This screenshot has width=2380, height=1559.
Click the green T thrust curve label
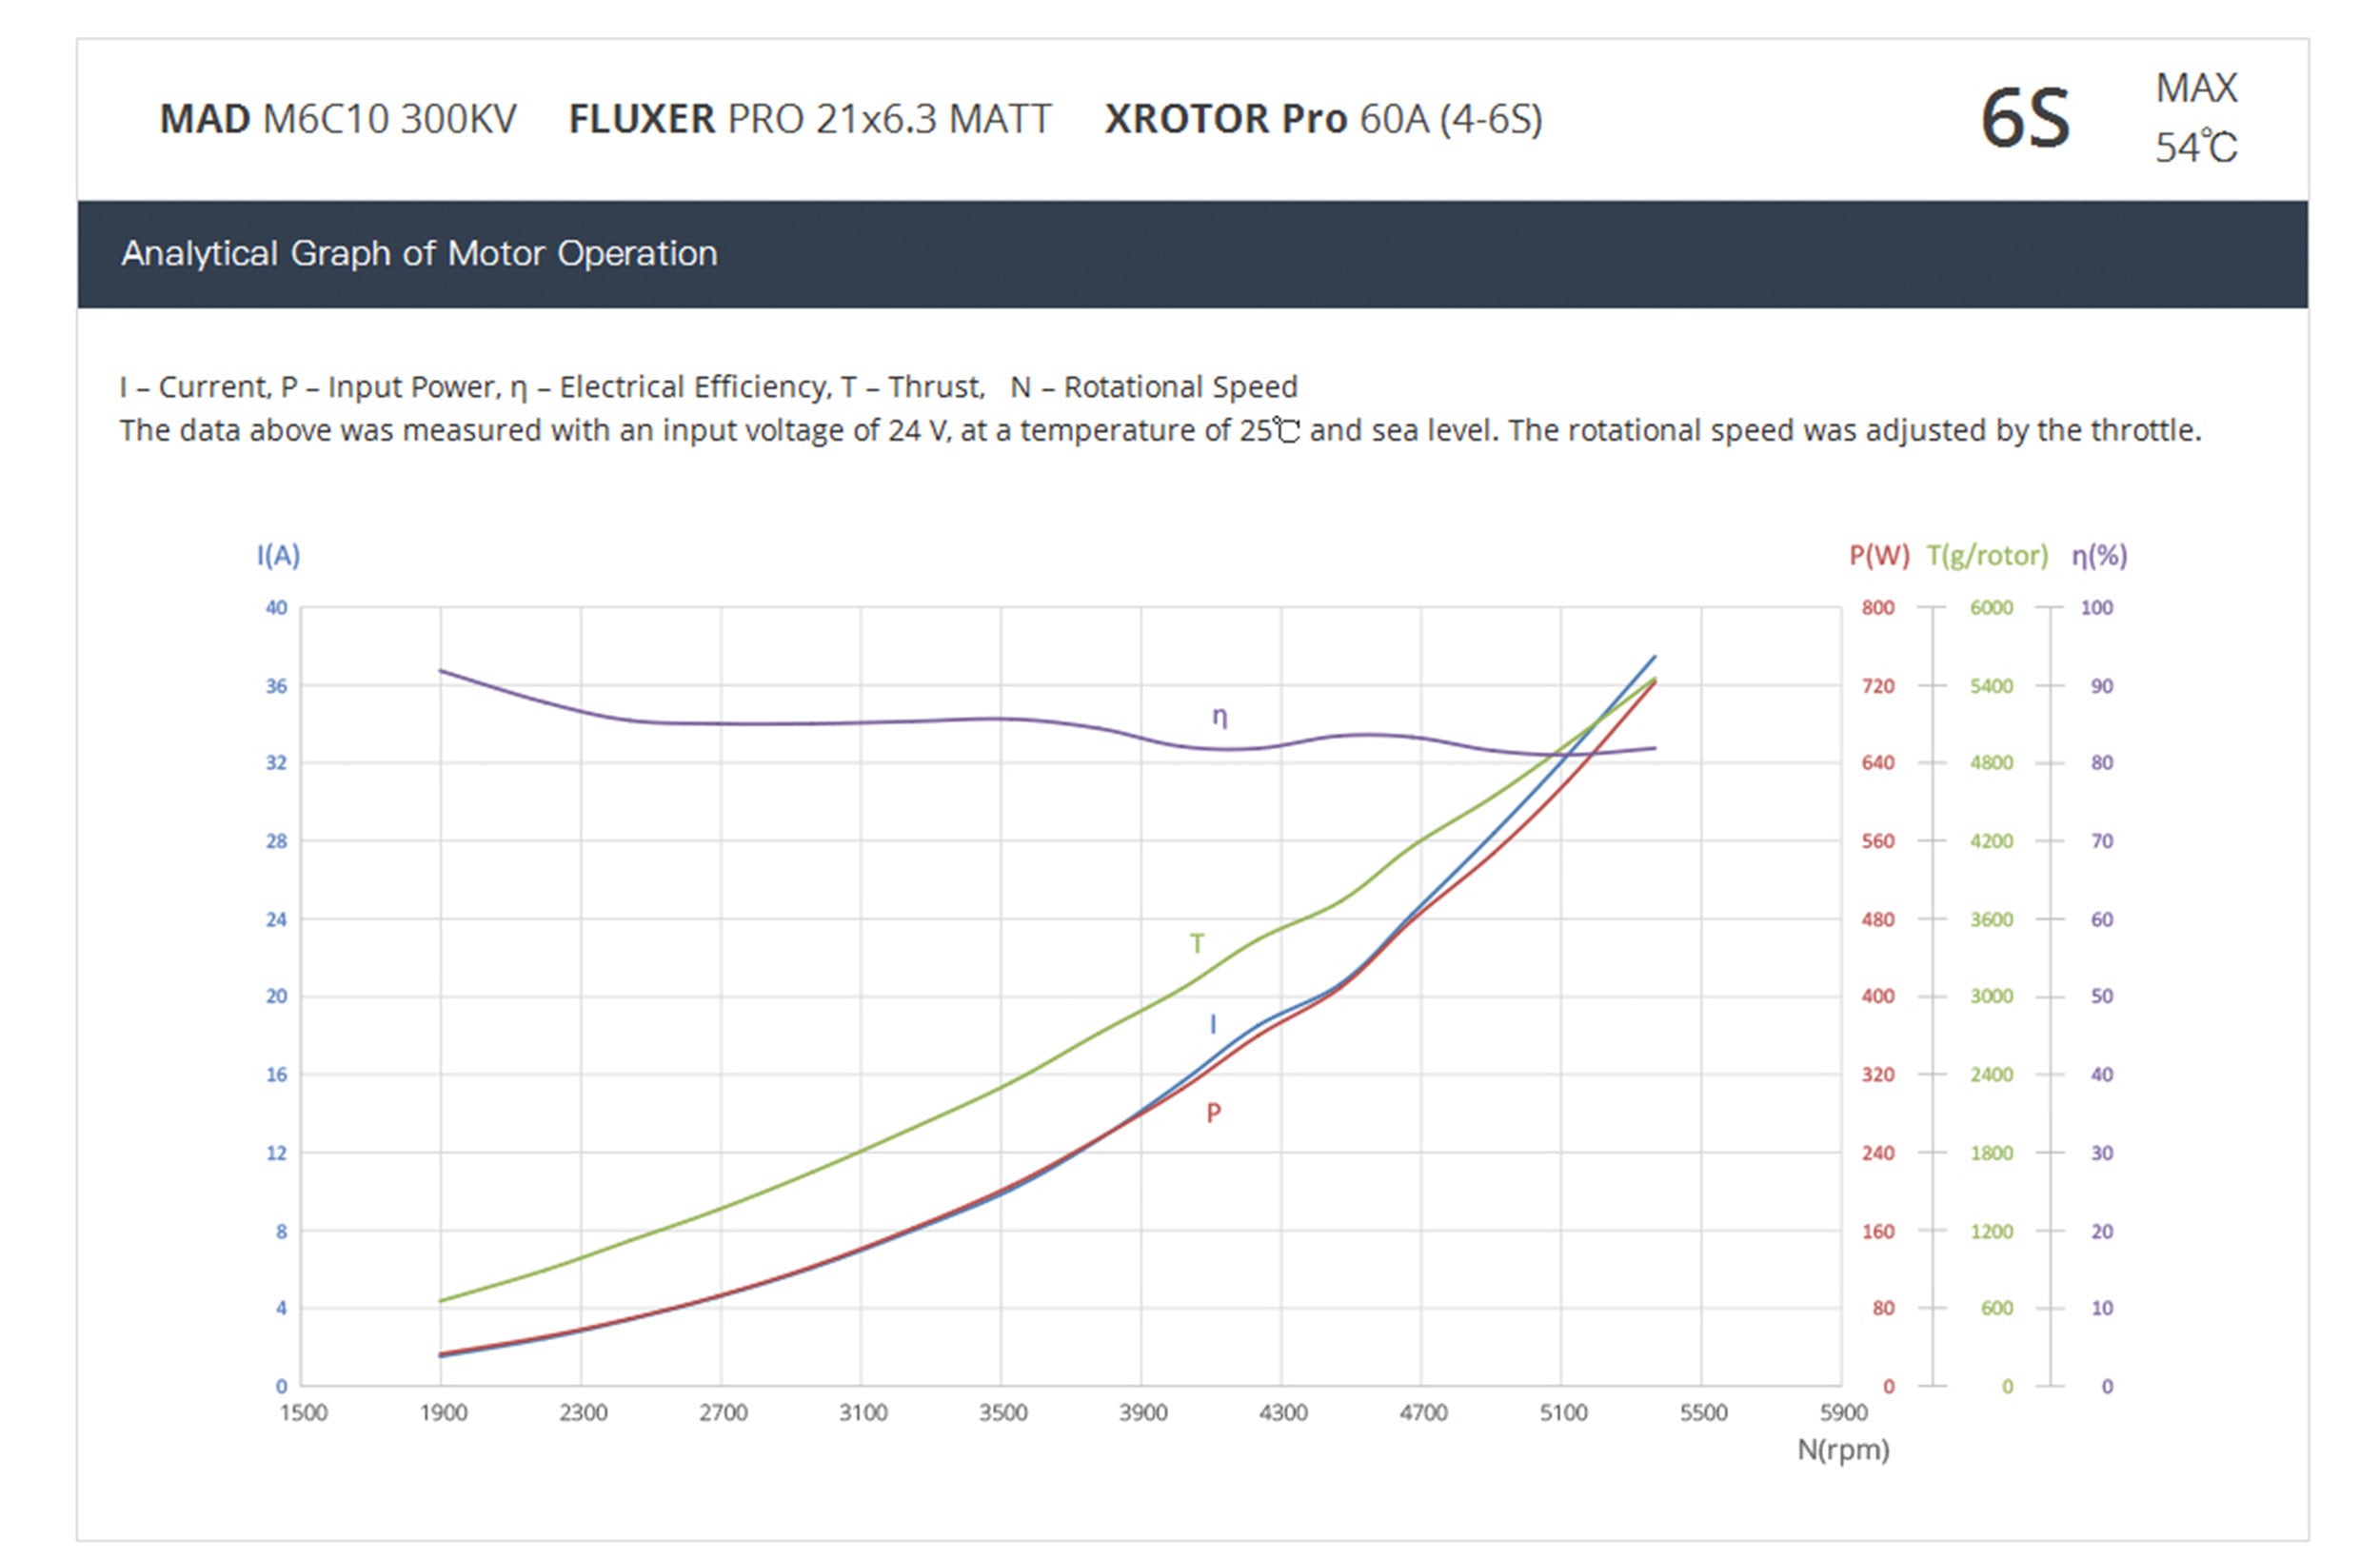tap(1197, 943)
